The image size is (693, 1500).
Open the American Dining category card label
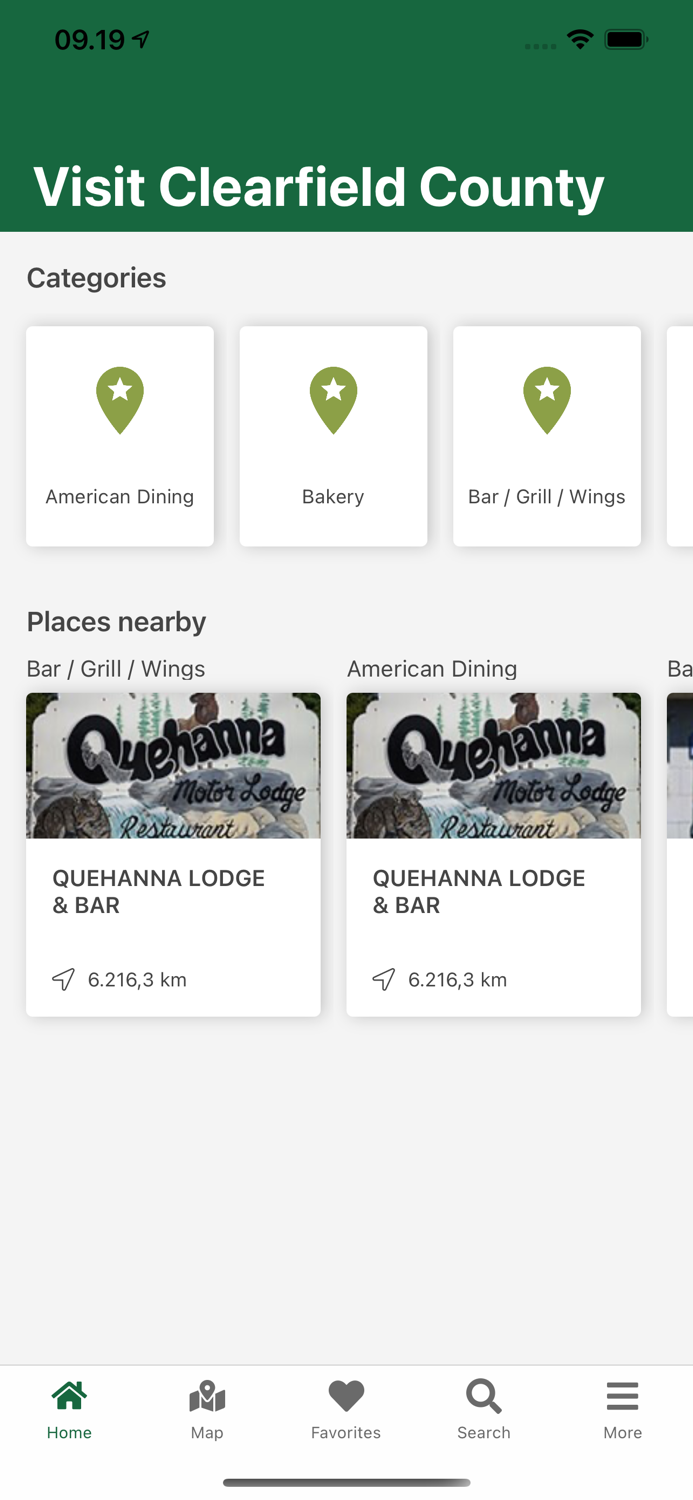[120, 497]
